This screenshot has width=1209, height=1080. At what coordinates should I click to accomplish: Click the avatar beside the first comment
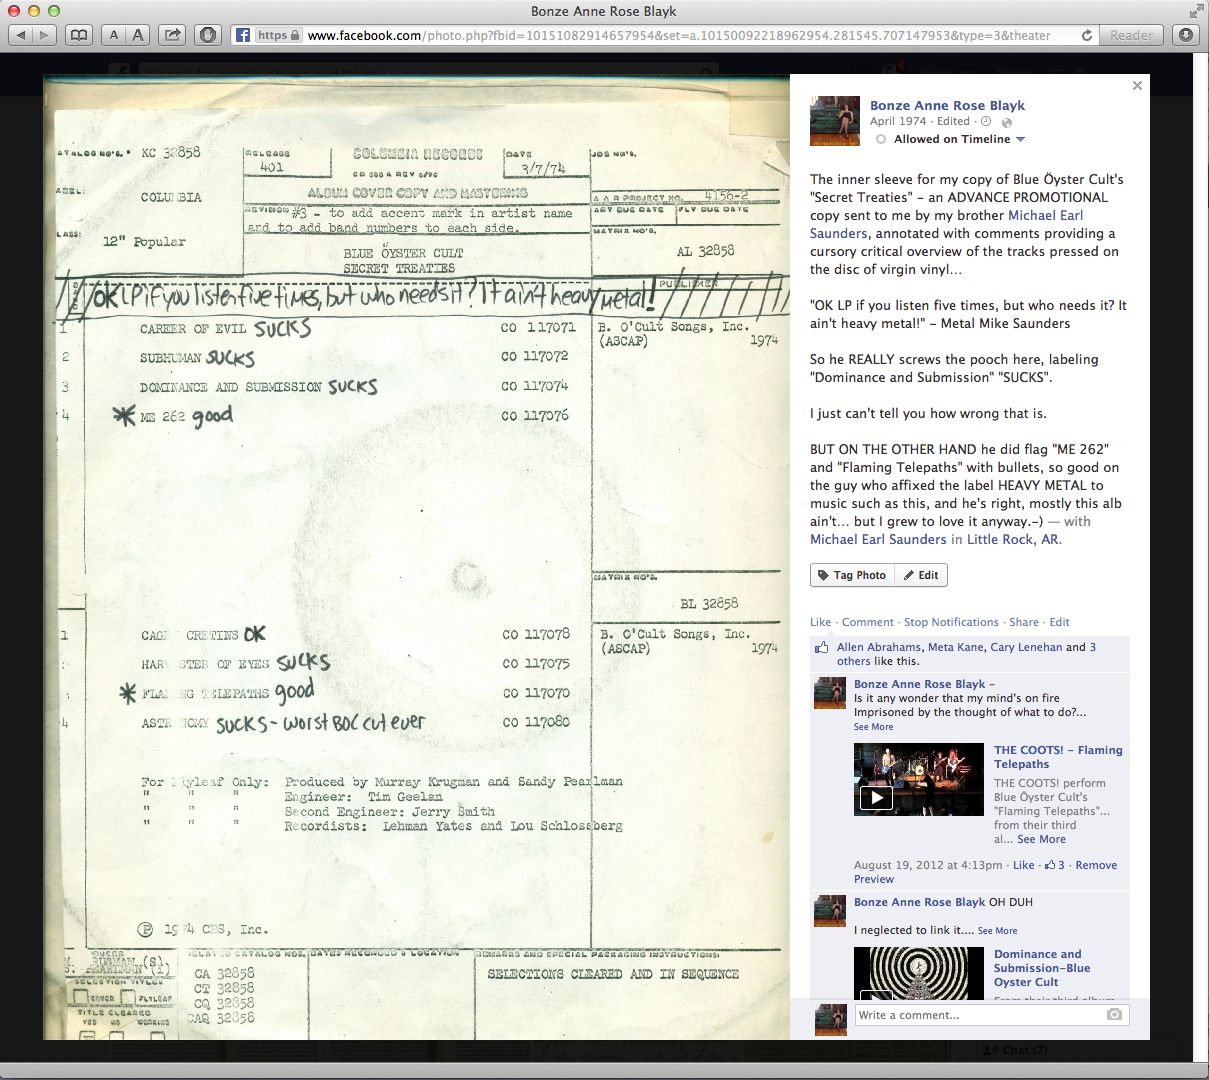click(830, 693)
